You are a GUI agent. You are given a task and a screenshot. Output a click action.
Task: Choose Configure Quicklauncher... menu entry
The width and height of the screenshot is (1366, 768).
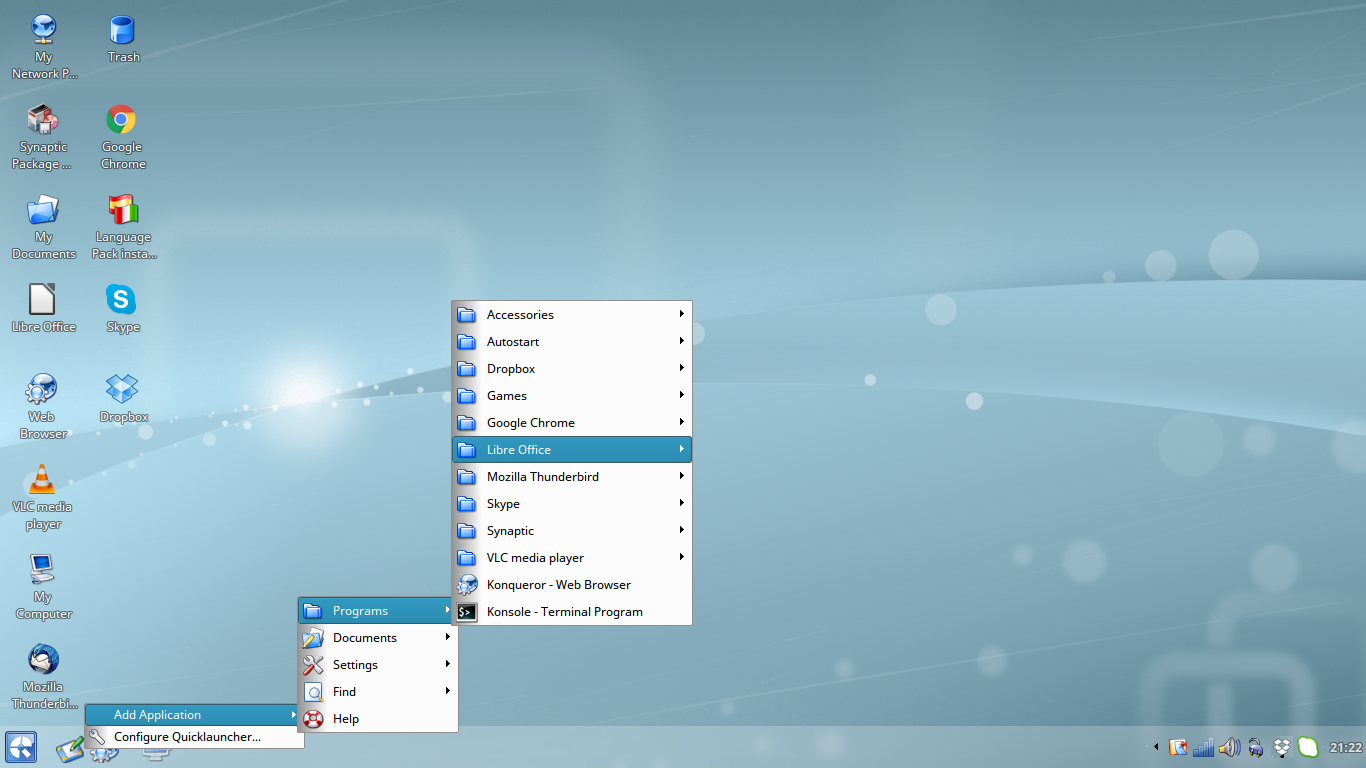194,737
